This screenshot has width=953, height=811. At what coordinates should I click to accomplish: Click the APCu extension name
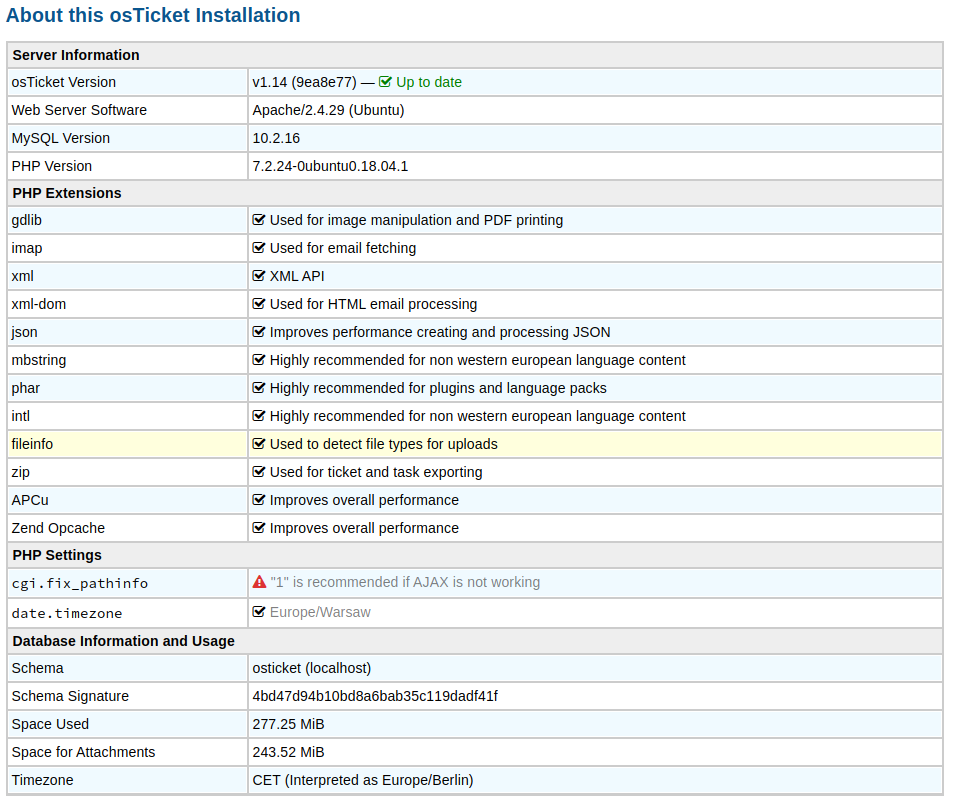[30, 500]
